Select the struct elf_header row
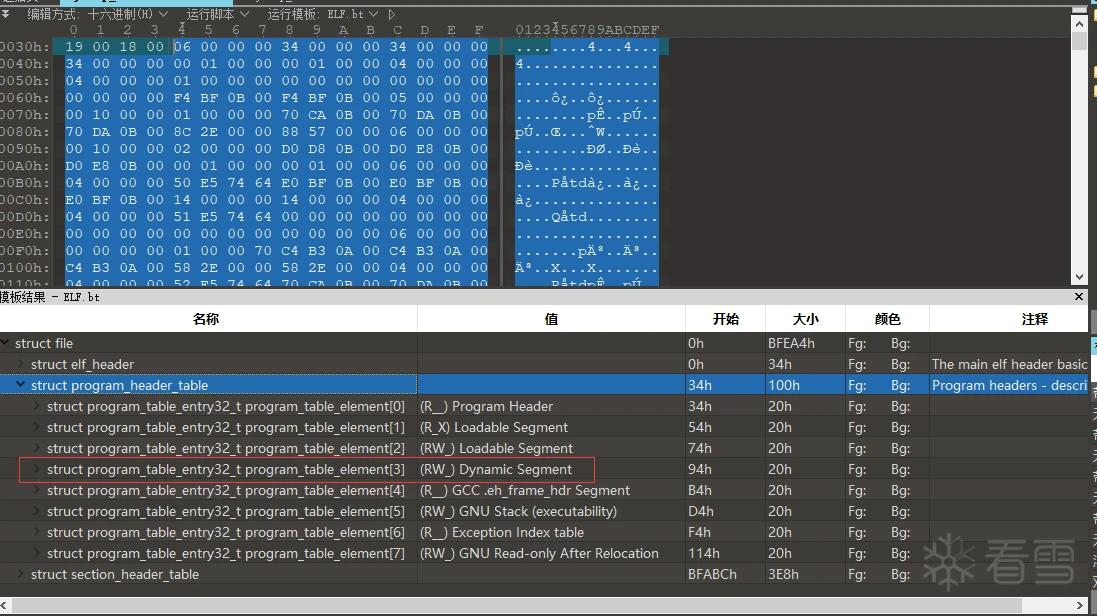The image size is (1097, 616). pos(544,364)
